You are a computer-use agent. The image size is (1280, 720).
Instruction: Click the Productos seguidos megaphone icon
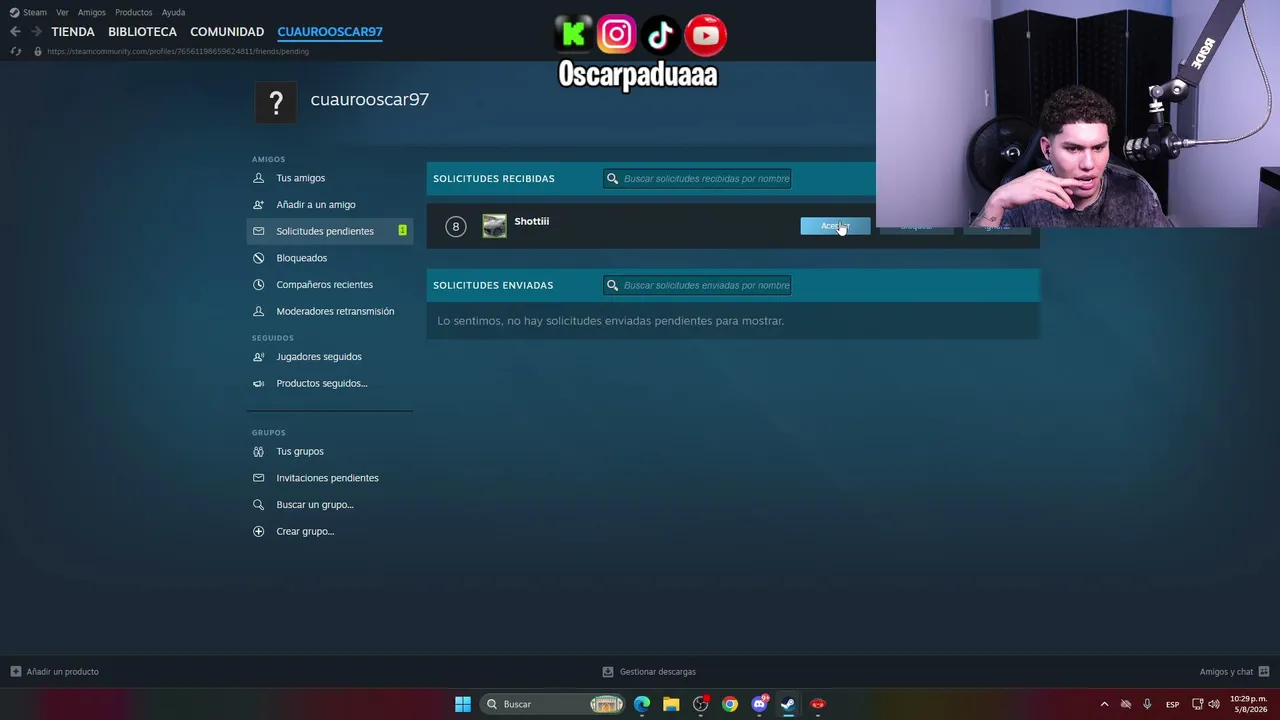pyautogui.click(x=259, y=383)
